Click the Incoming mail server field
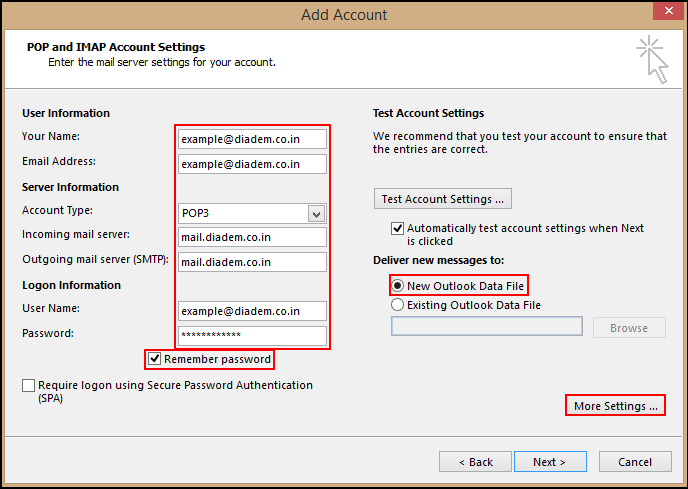The height and width of the screenshot is (489, 688). pyautogui.click(x=252, y=237)
